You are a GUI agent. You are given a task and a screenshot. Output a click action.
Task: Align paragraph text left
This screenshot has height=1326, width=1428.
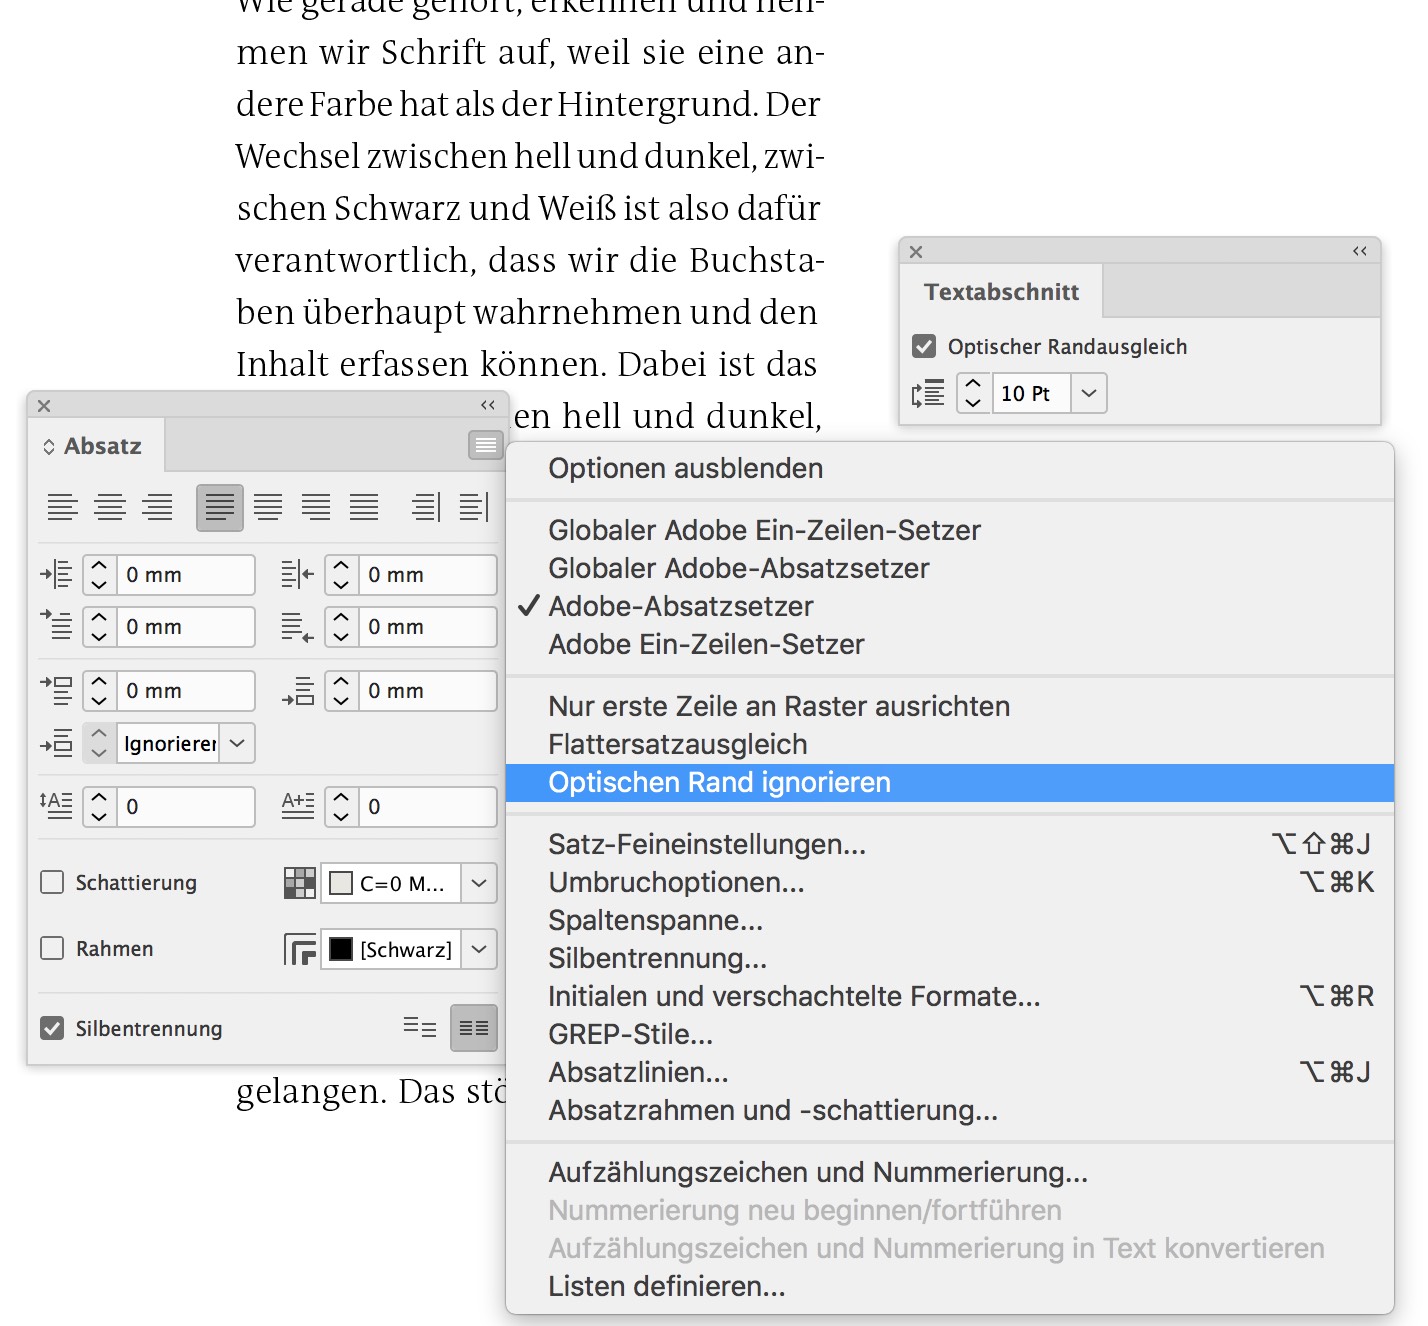(62, 507)
